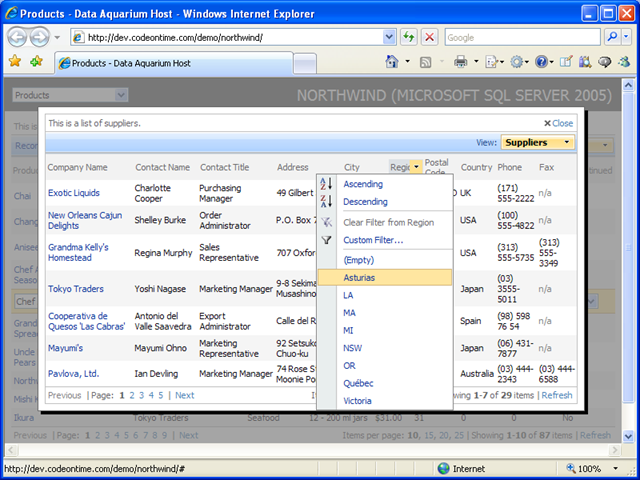This screenshot has height=480, width=640.
Task: Filter Region by LA
Action: (348, 295)
